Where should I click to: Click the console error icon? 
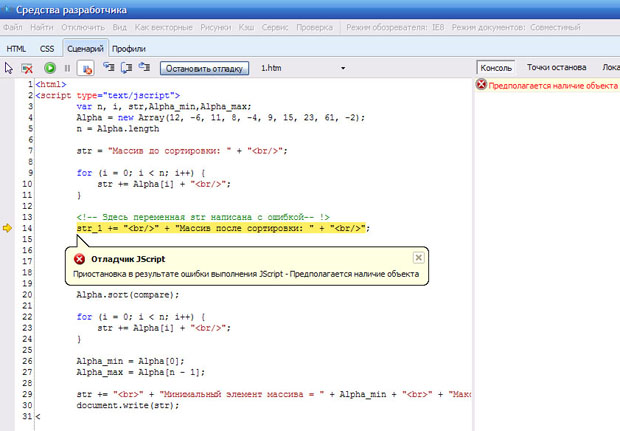(x=481, y=84)
